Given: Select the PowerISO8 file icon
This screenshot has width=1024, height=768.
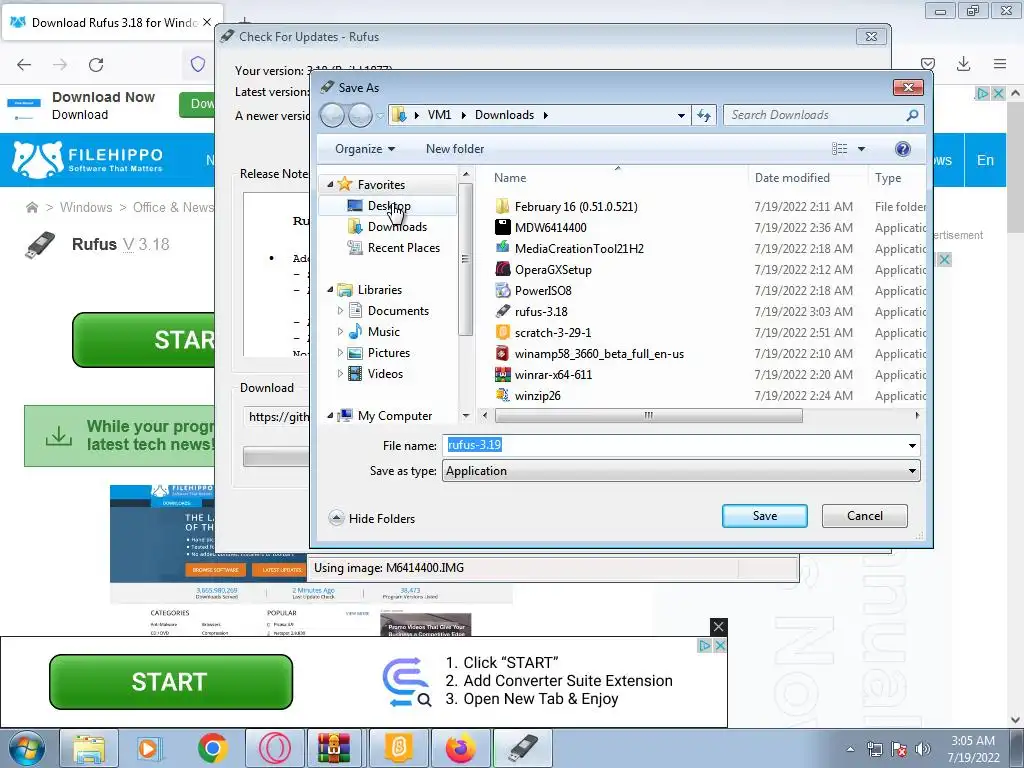Looking at the screenshot, I should 502,290.
